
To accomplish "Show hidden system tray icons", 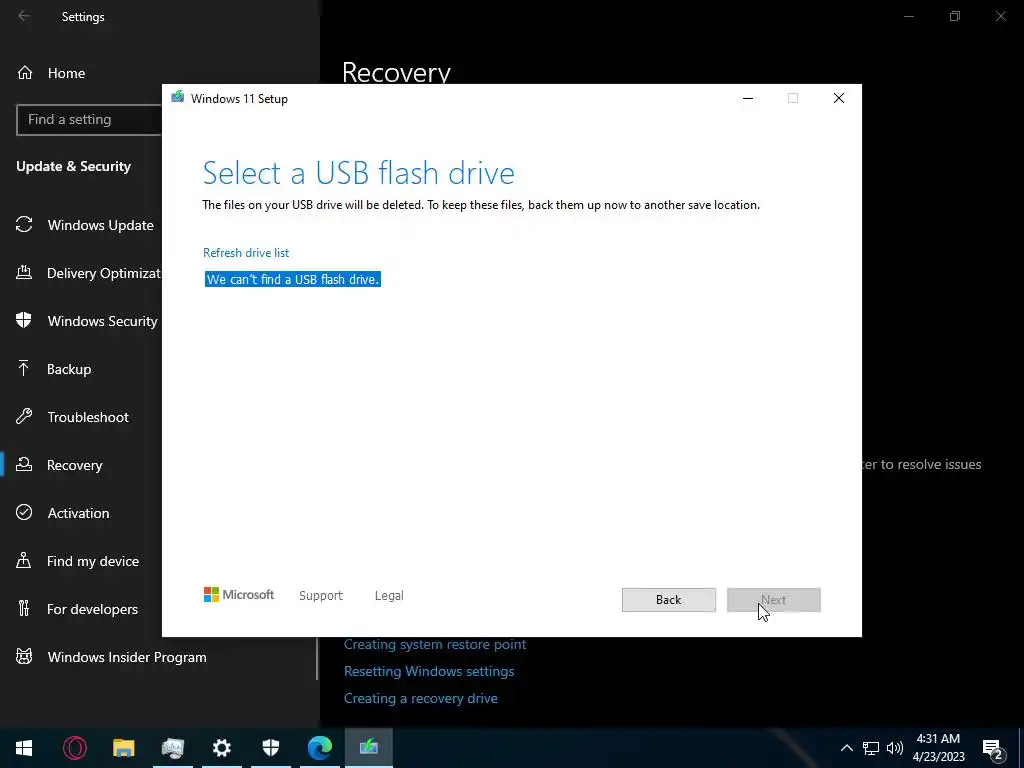I will point(846,748).
